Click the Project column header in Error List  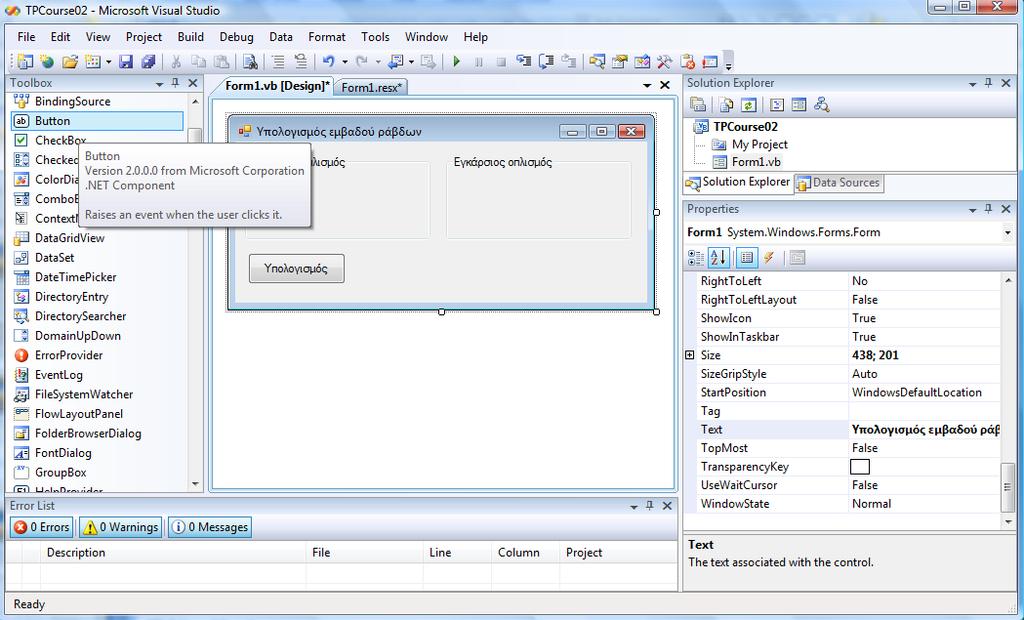618,553
